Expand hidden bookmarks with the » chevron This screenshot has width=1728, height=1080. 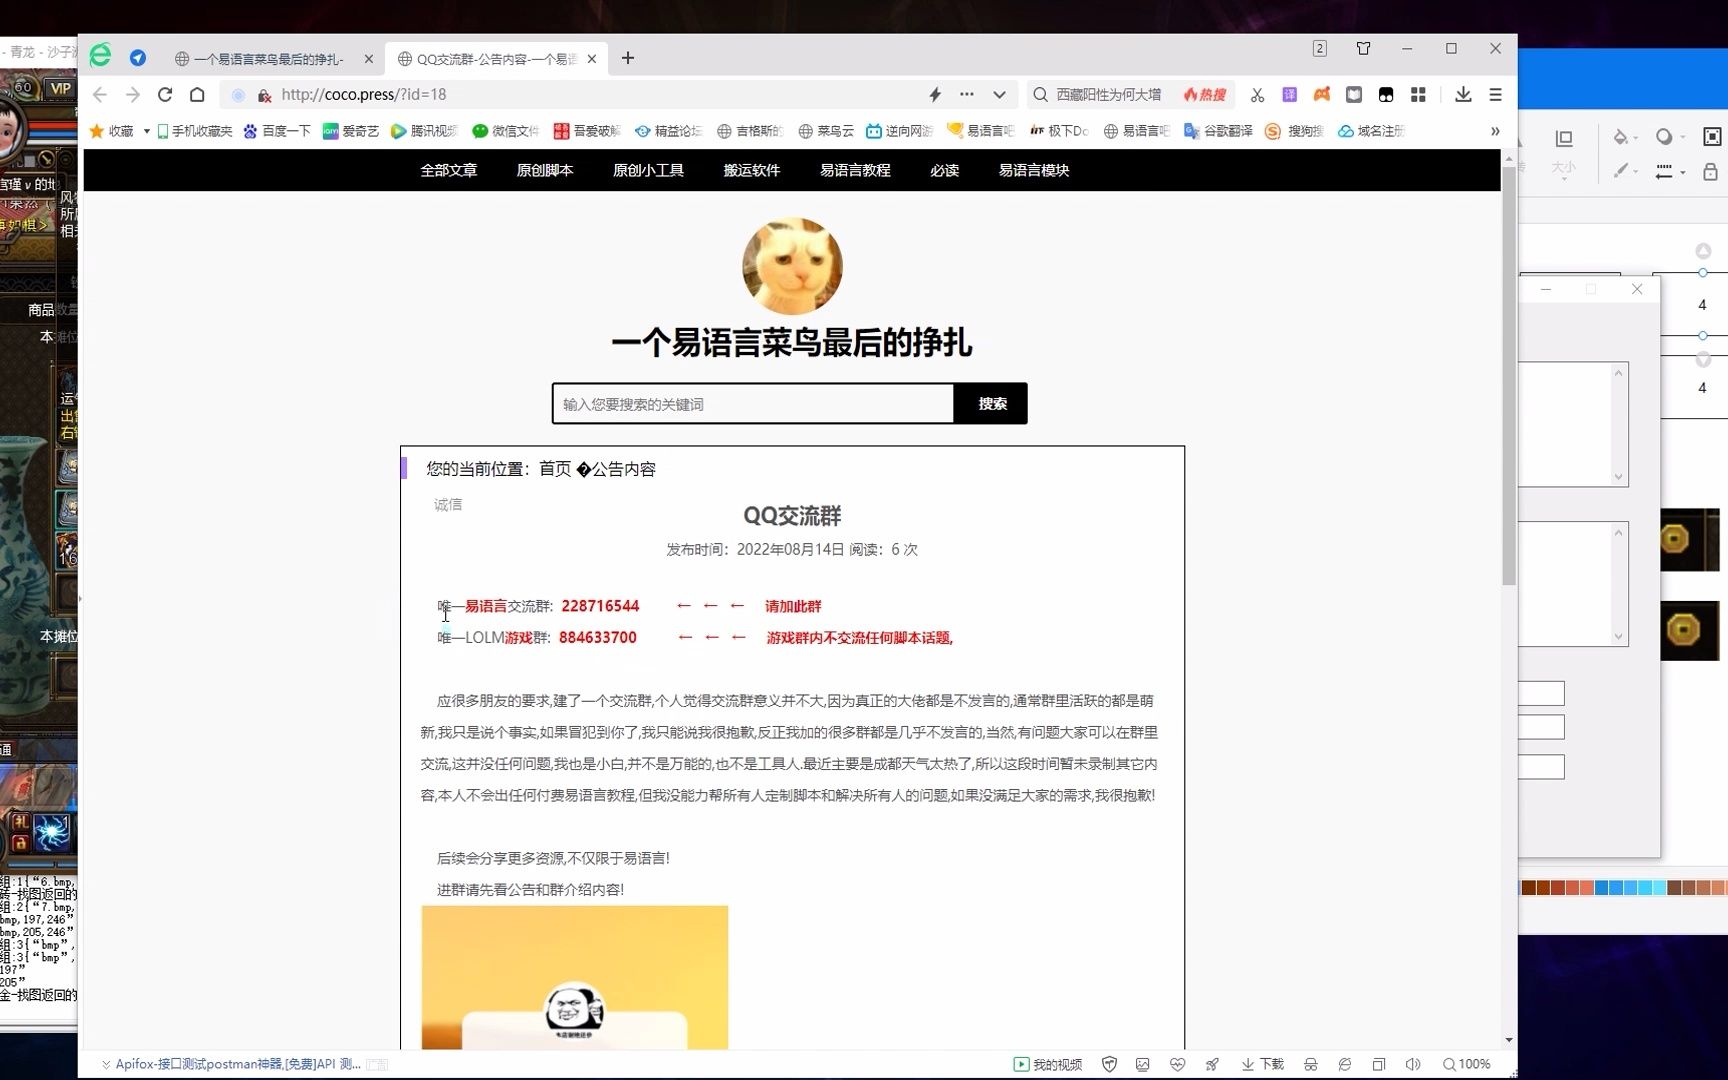pos(1495,131)
